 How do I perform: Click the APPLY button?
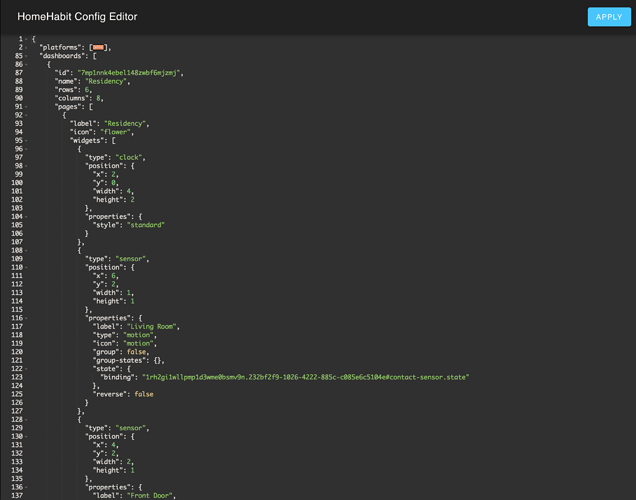coord(609,17)
